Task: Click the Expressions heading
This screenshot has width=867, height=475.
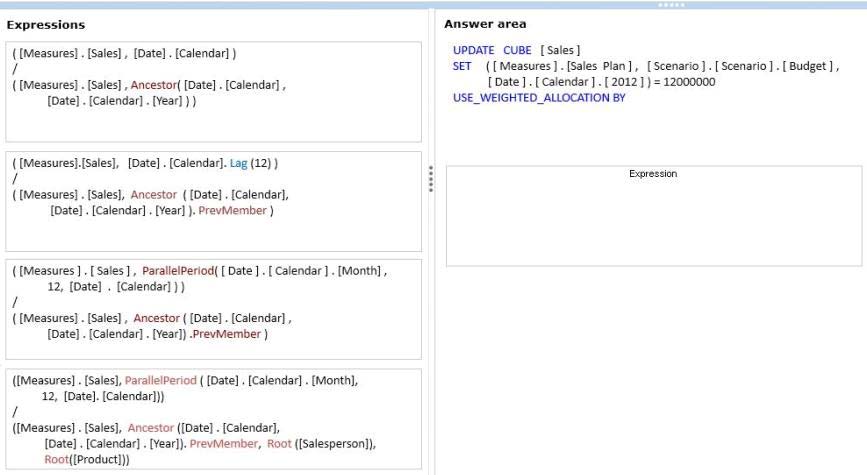Action: click(46, 25)
